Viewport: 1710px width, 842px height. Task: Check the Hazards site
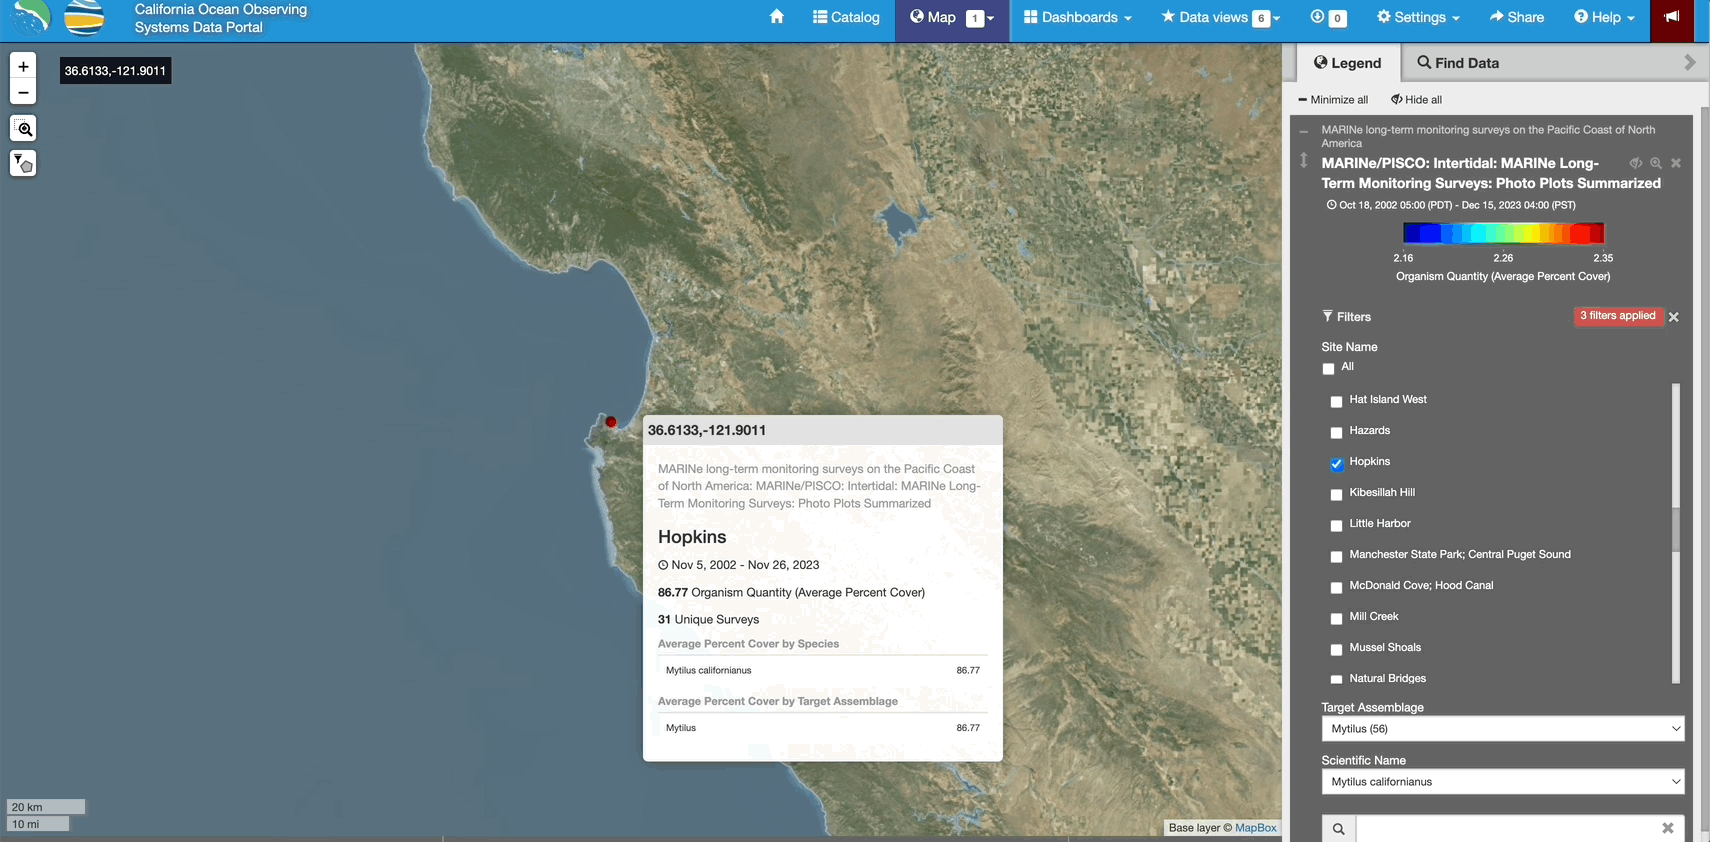1336,432
